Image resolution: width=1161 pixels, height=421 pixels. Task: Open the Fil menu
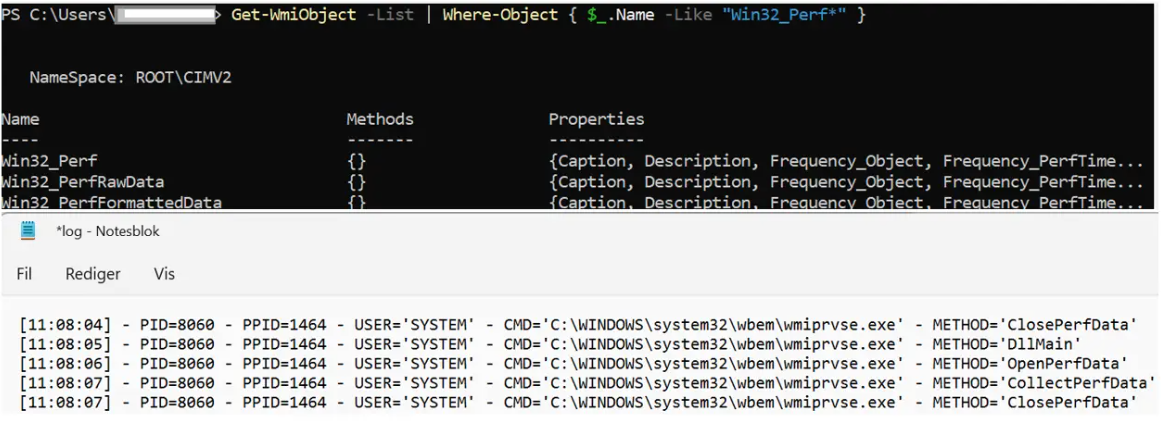coord(25,274)
